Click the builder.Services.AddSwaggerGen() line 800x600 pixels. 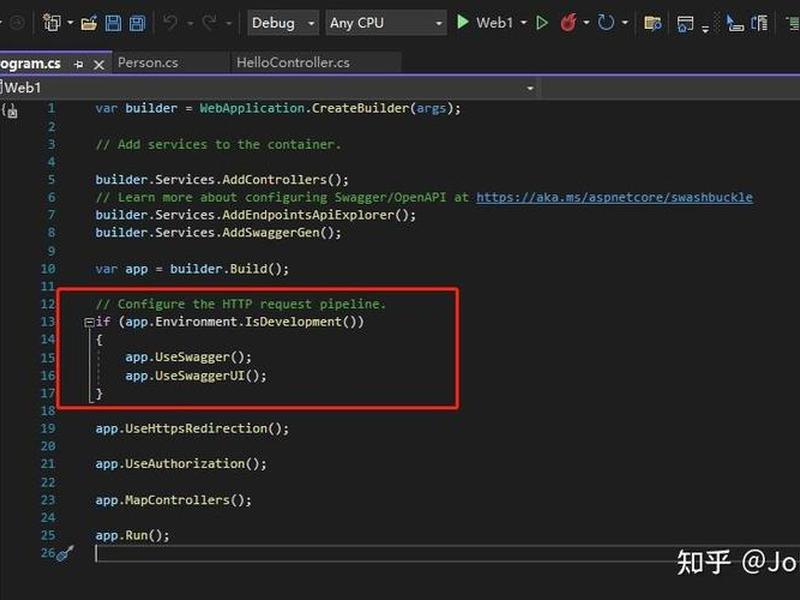218,233
